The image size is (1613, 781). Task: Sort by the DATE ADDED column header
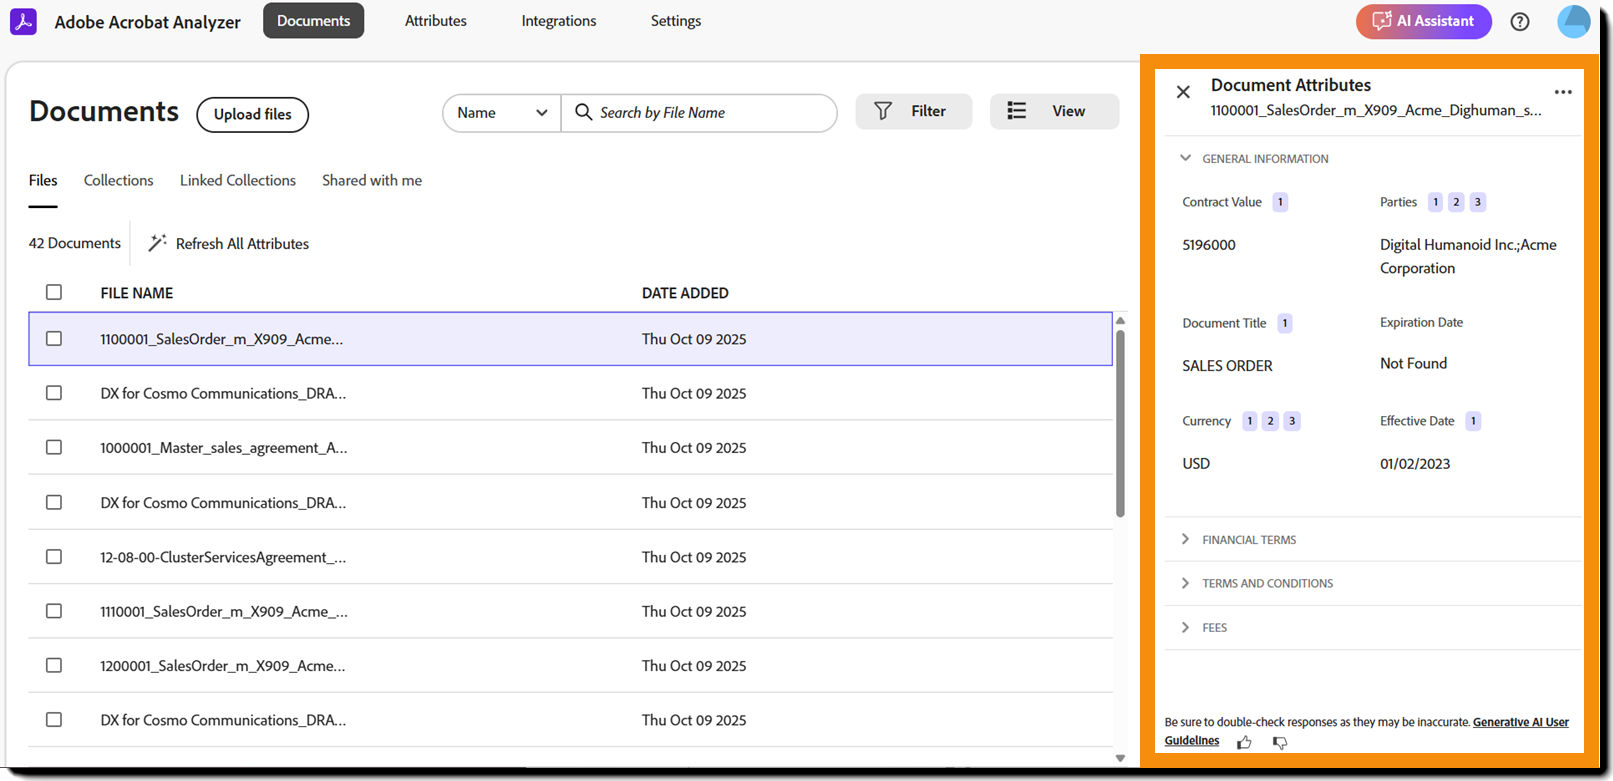click(685, 293)
